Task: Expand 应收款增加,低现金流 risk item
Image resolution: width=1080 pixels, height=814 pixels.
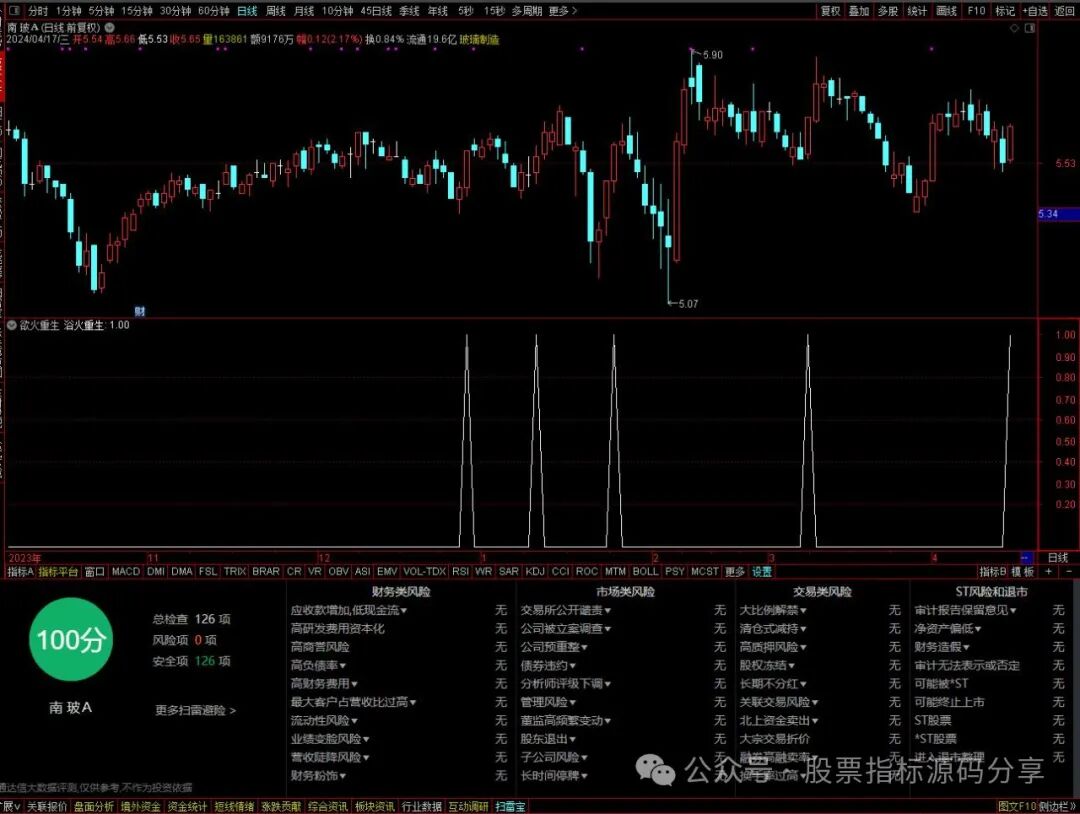Action: tap(349, 610)
